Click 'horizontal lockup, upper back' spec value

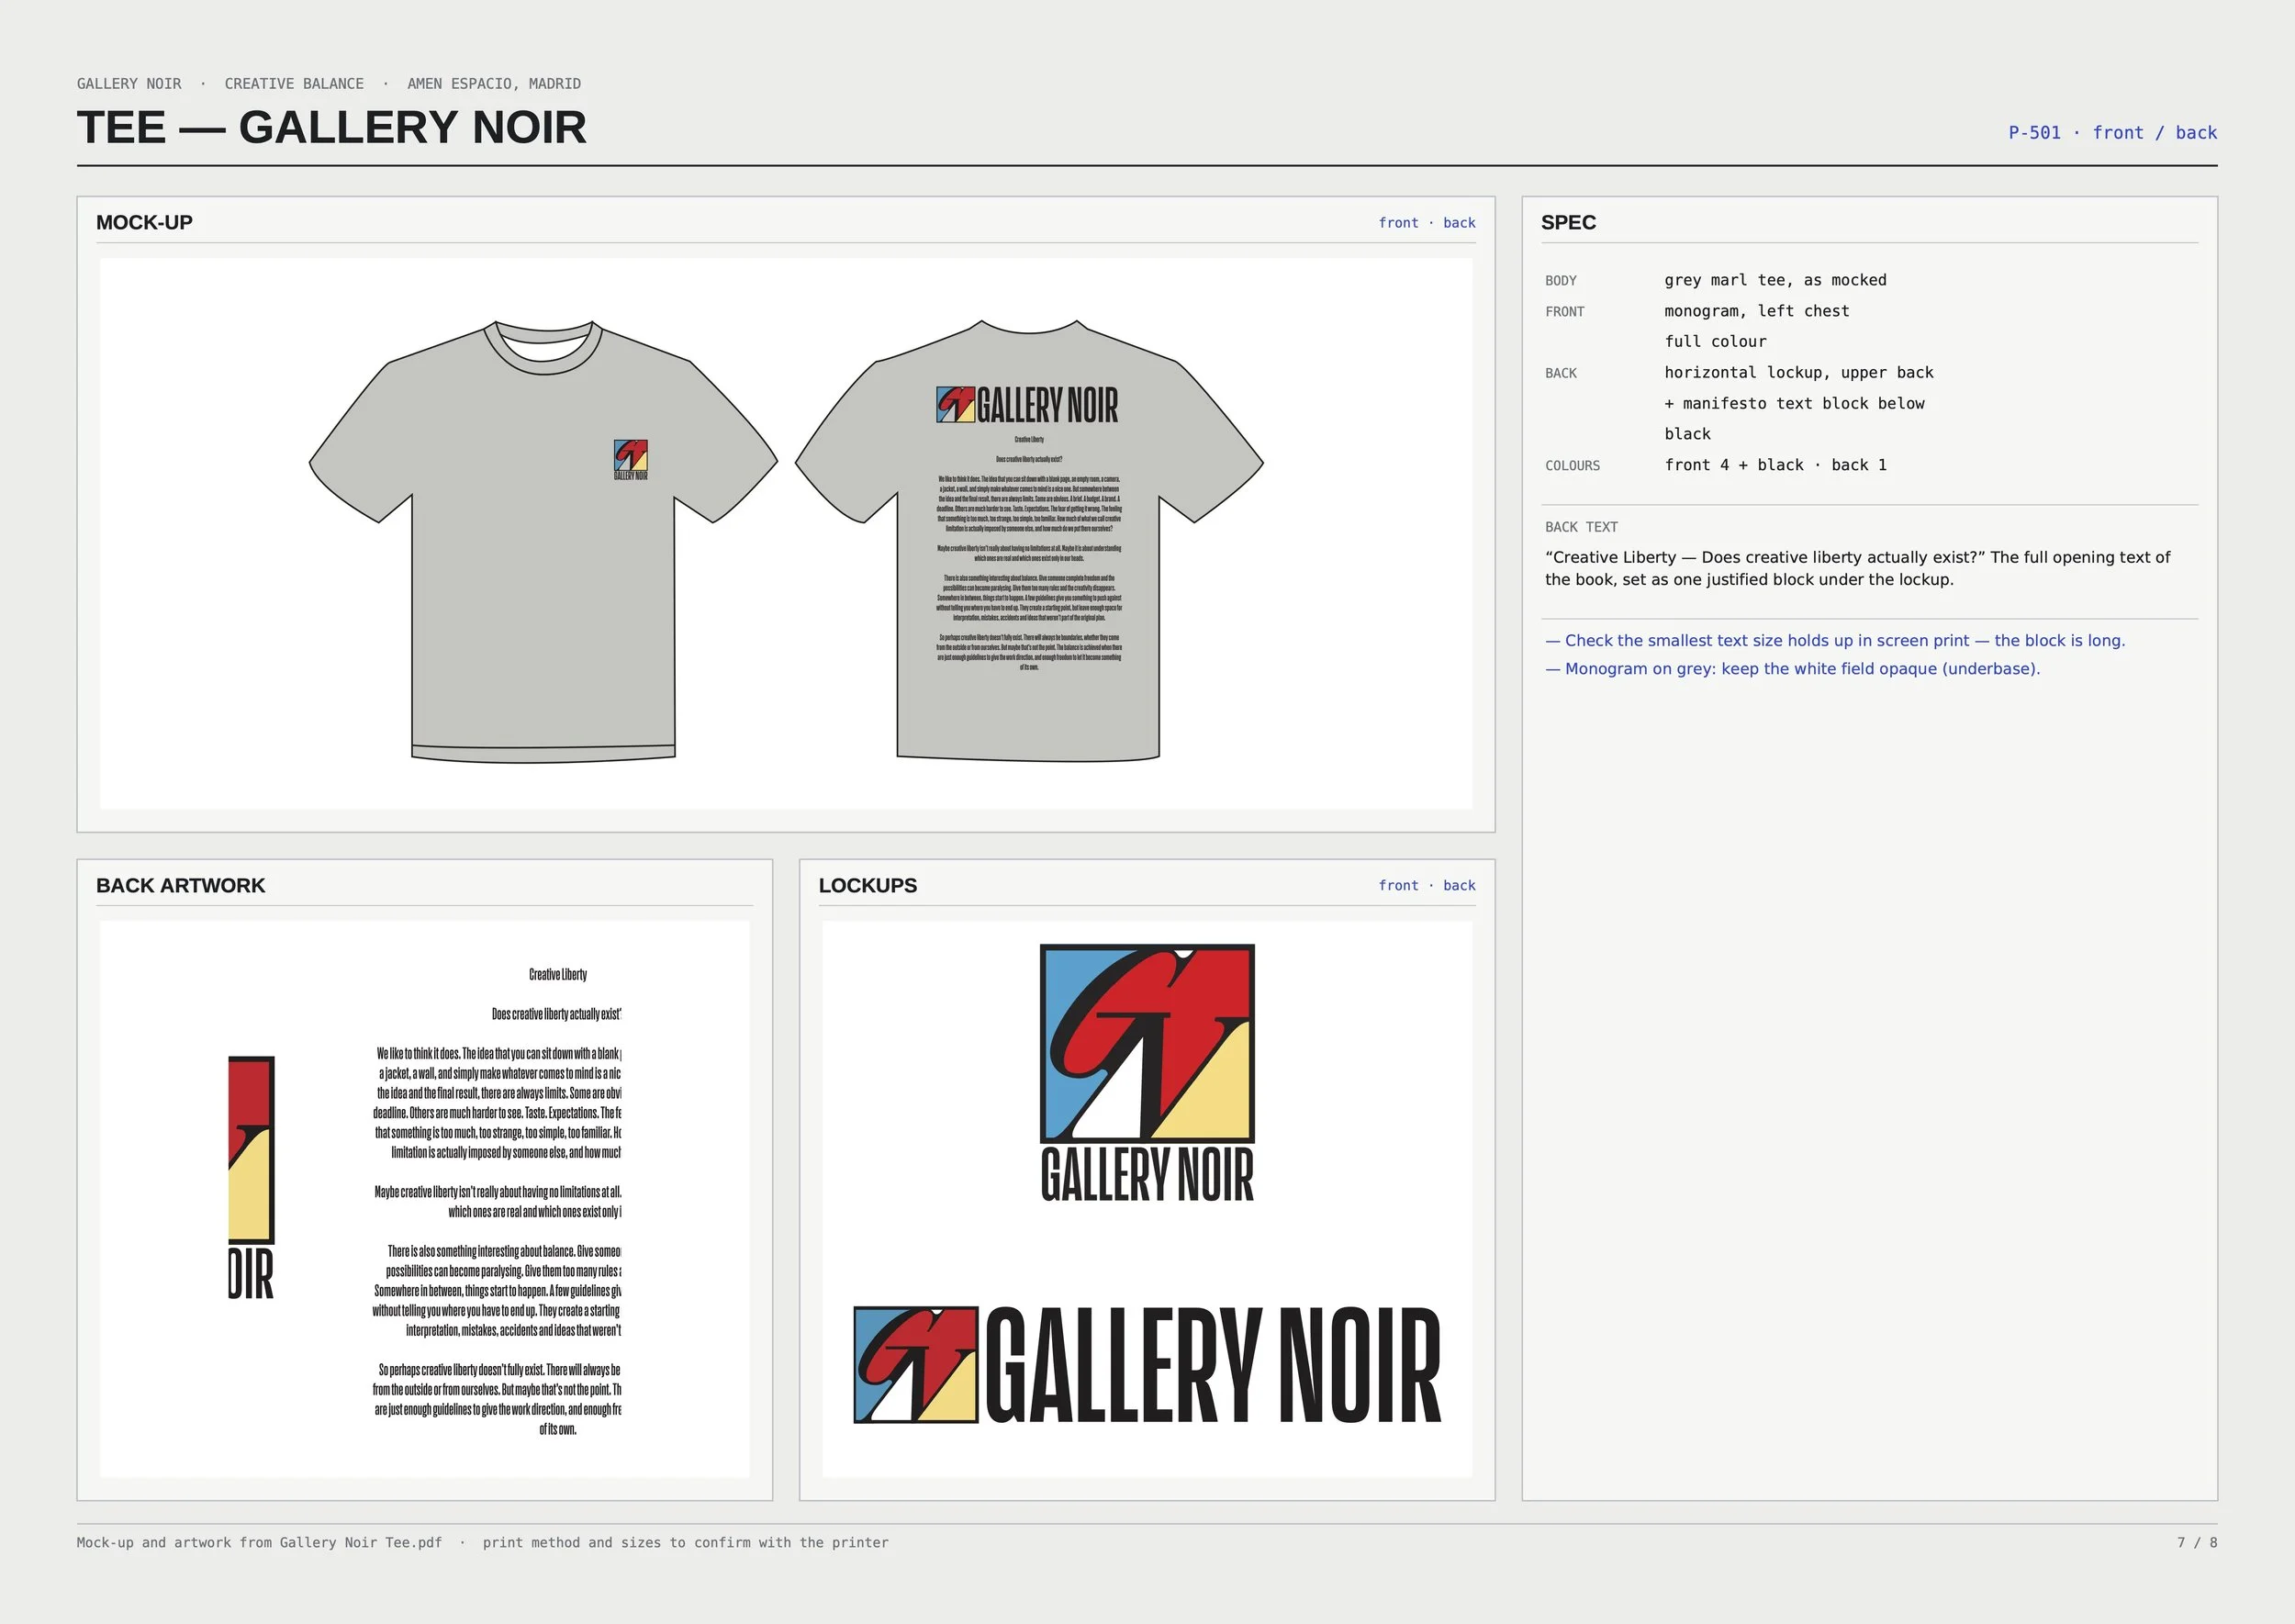click(x=1799, y=373)
